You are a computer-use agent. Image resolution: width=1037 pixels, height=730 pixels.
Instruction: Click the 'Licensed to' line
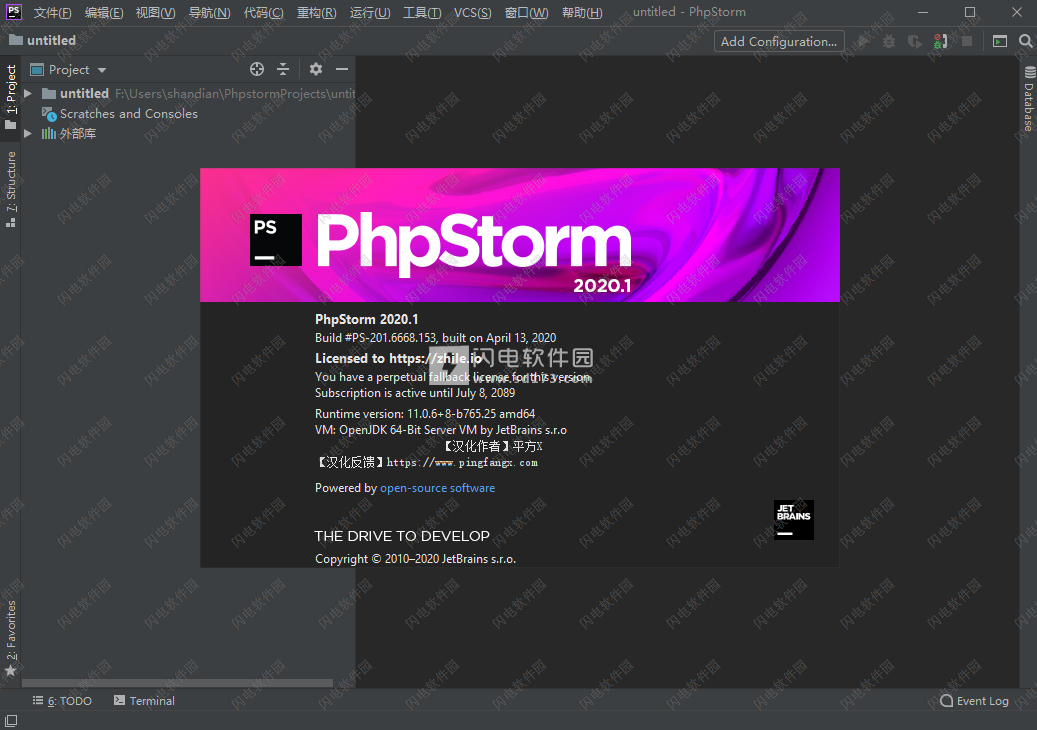coord(398,358)
